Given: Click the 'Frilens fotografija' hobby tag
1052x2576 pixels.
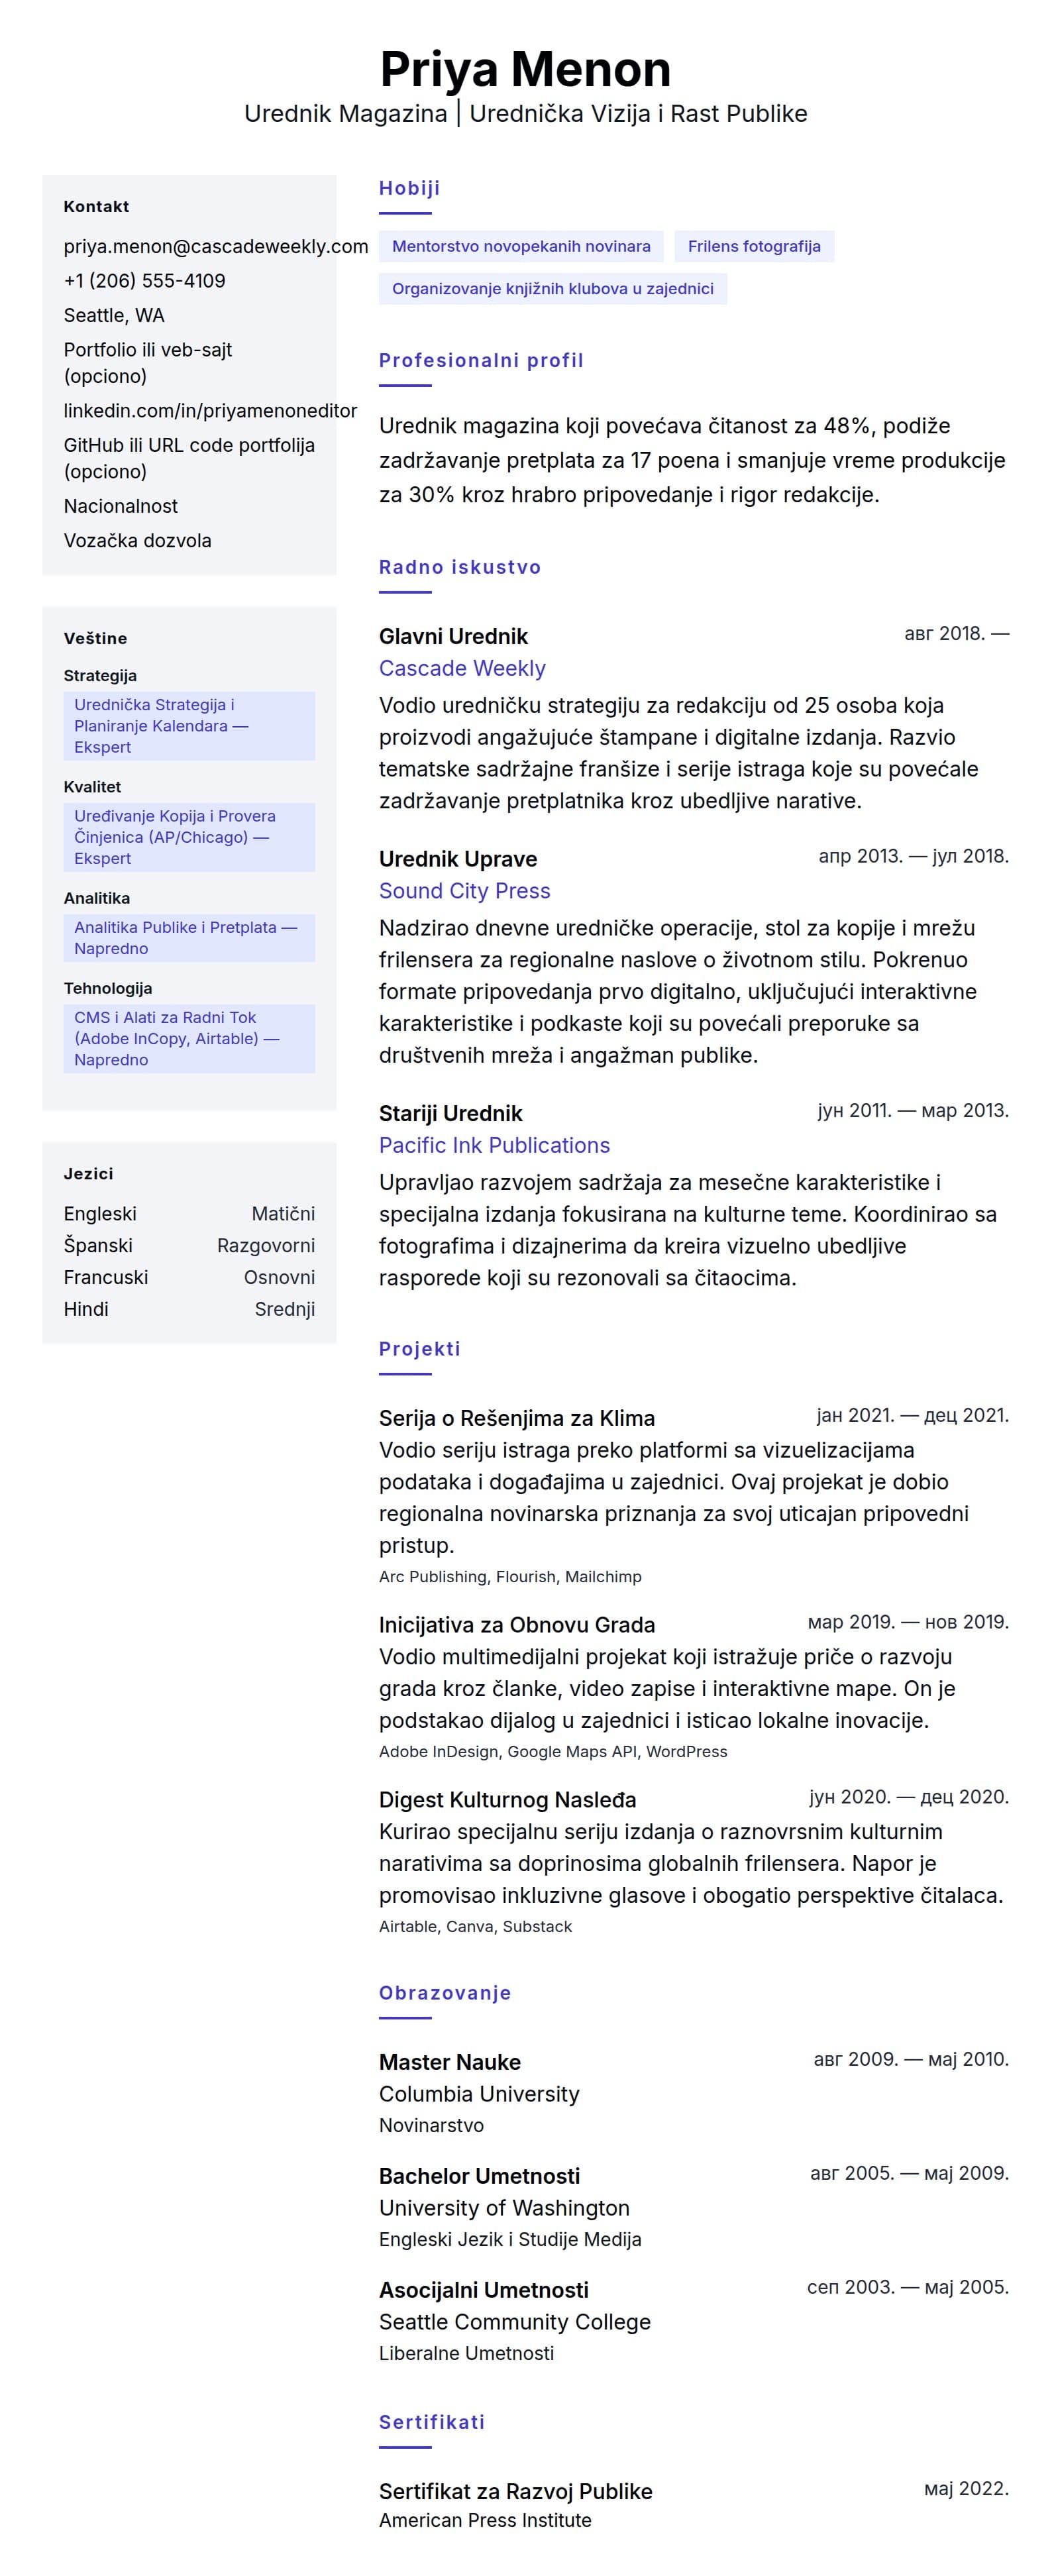Looking at the screenshot, I should coord(754,246).
